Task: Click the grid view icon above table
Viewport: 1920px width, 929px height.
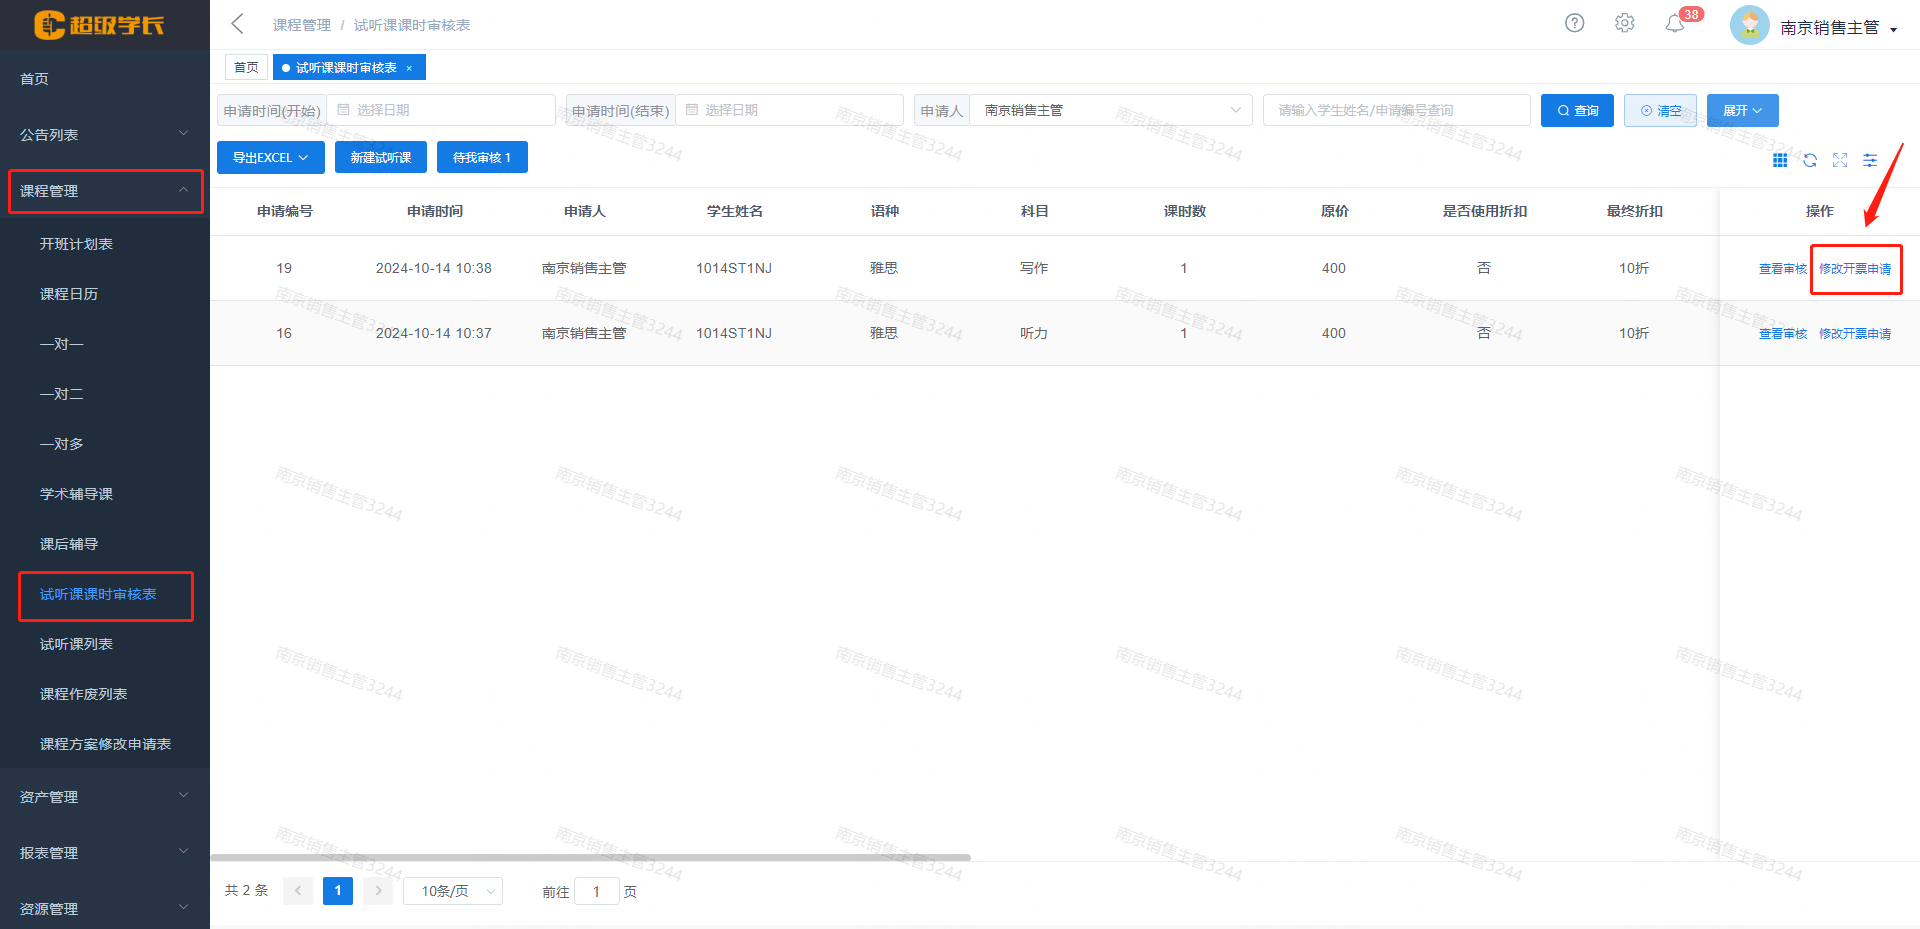Action: [x=1780, y=160]
